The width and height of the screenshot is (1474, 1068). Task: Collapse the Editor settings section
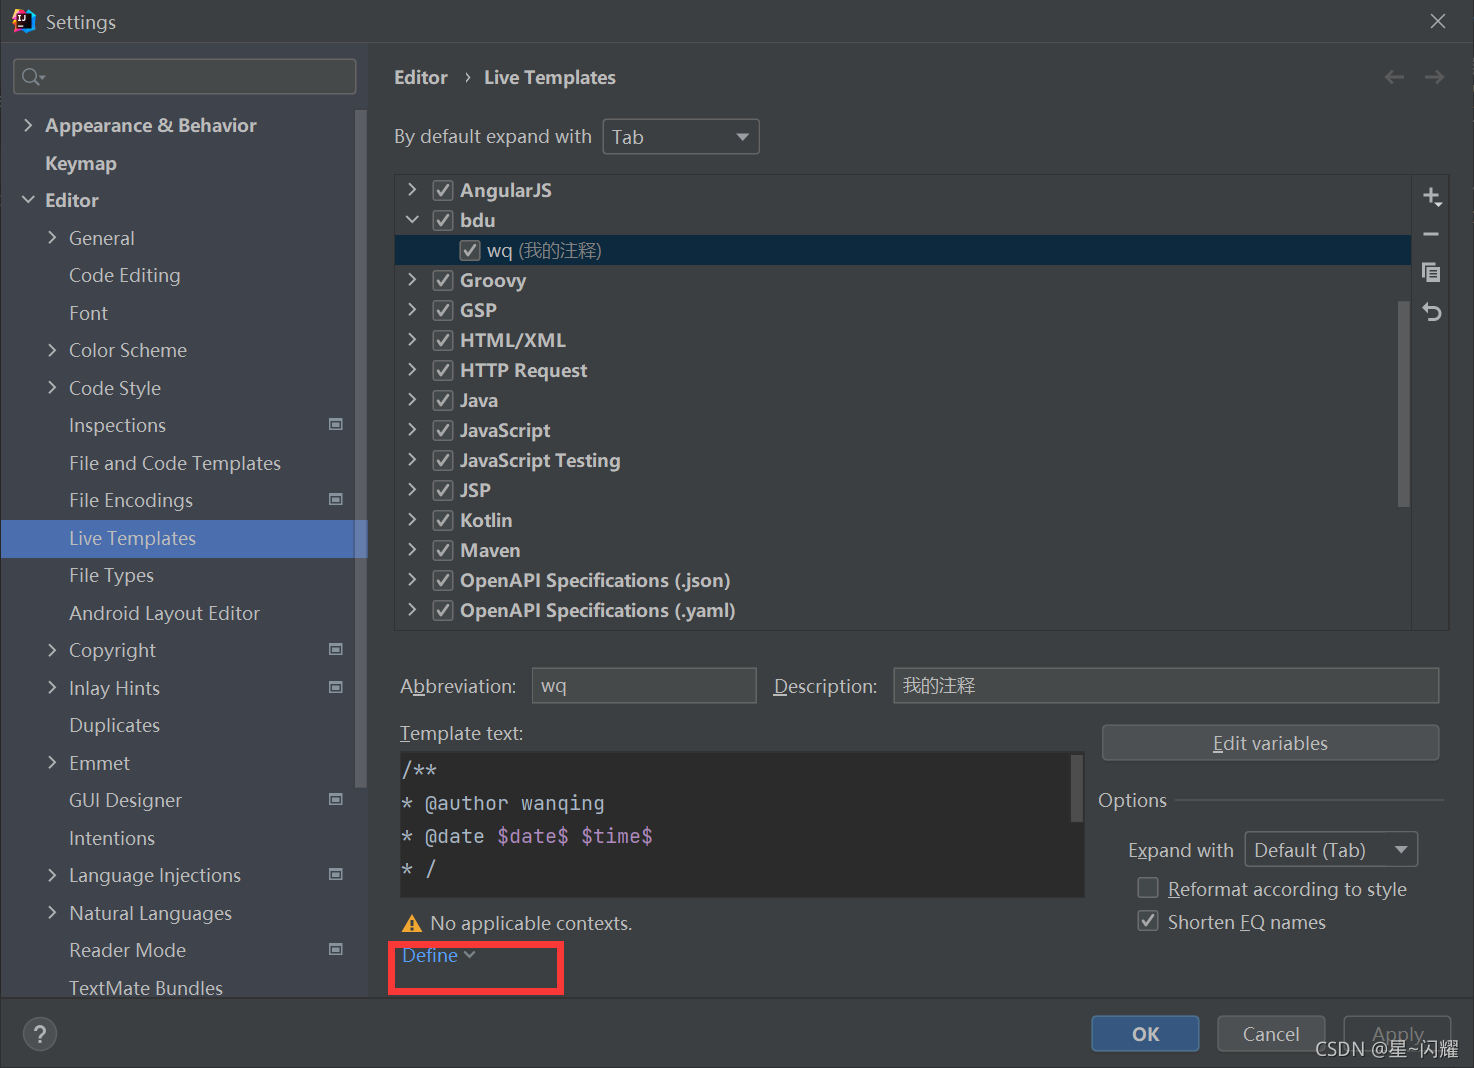28,200
